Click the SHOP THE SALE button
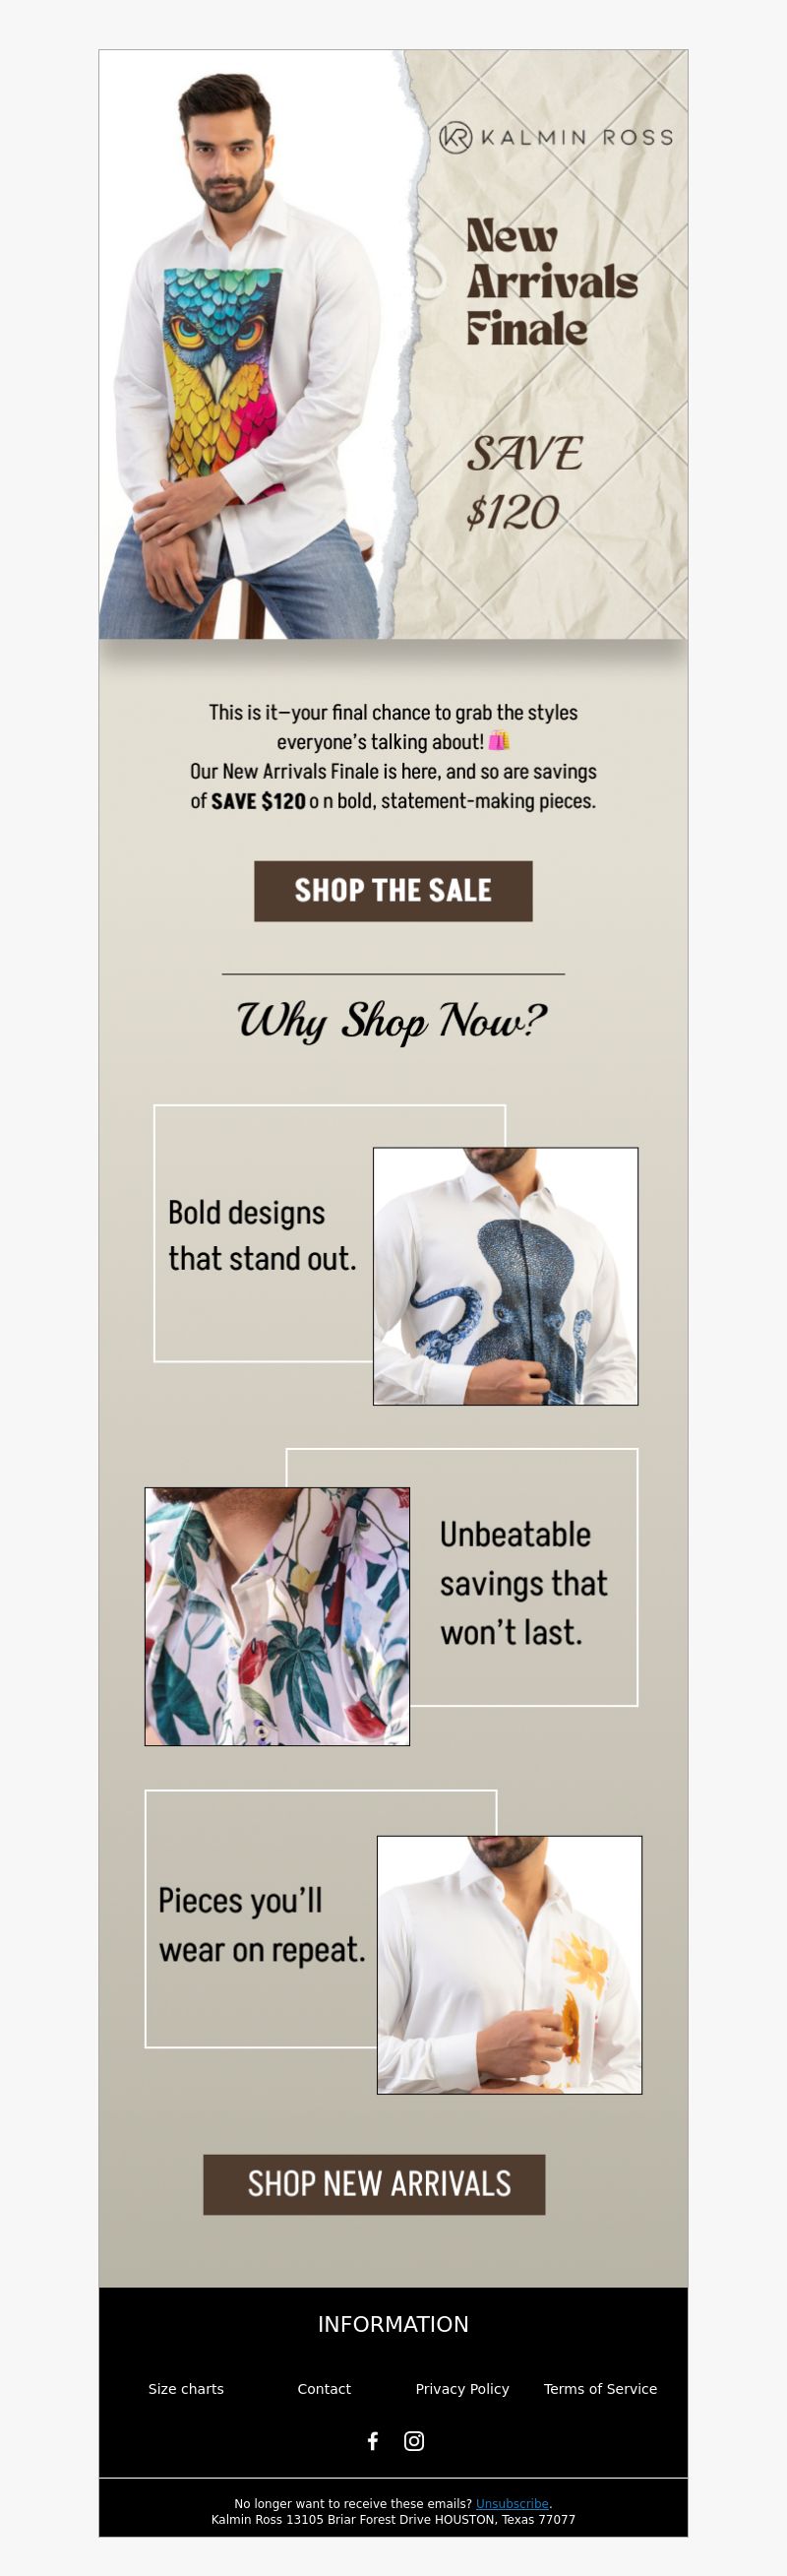 393,891
